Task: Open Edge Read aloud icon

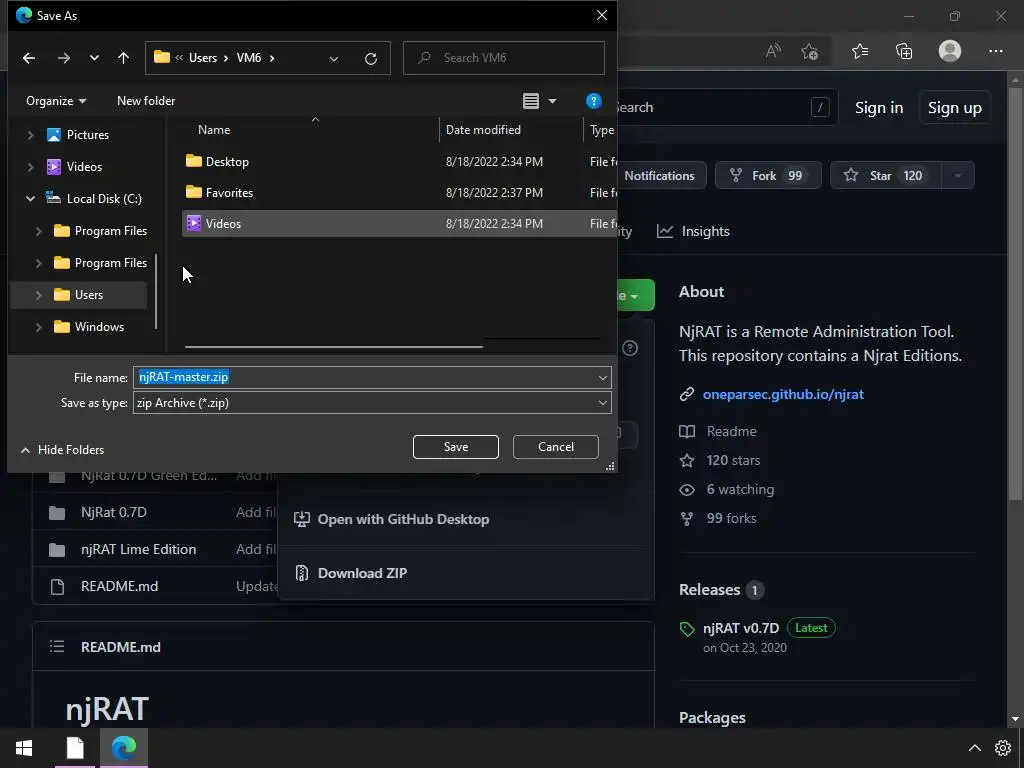Action: 773,51
